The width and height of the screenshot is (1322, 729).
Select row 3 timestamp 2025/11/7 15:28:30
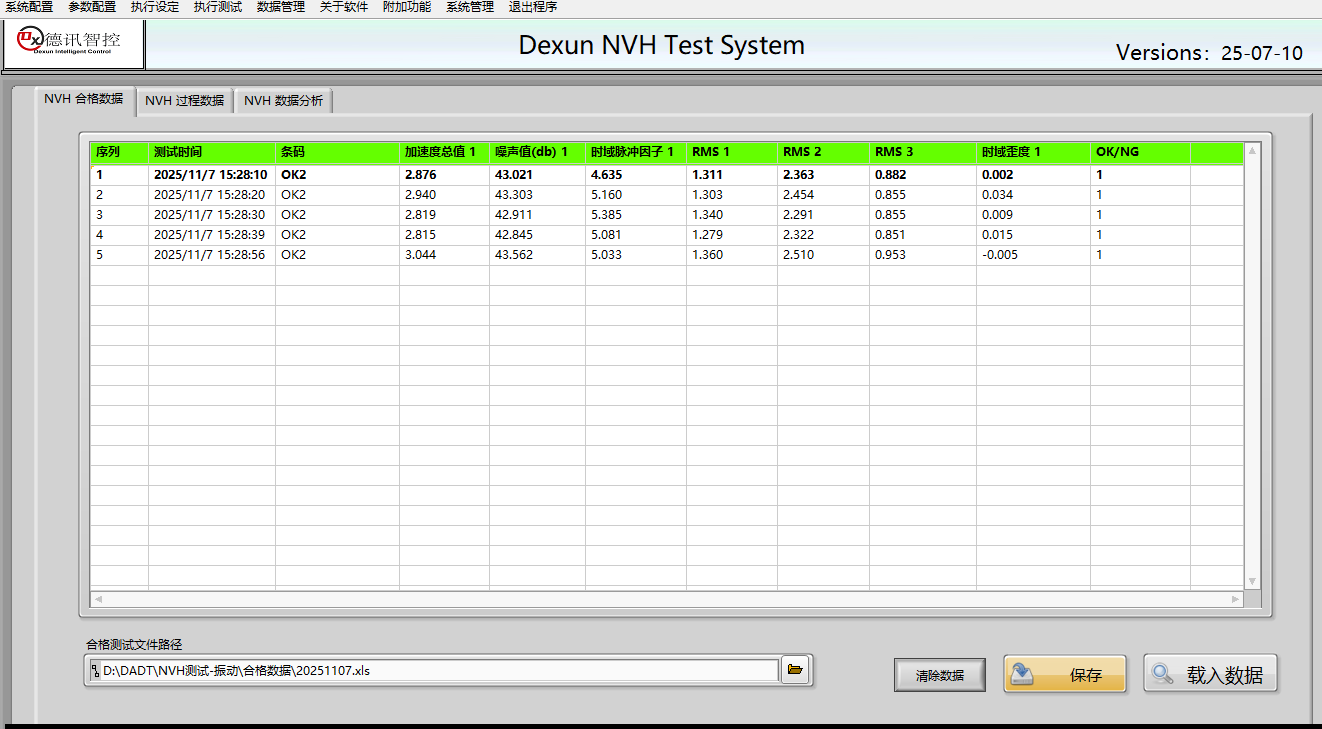click(209, 215)
